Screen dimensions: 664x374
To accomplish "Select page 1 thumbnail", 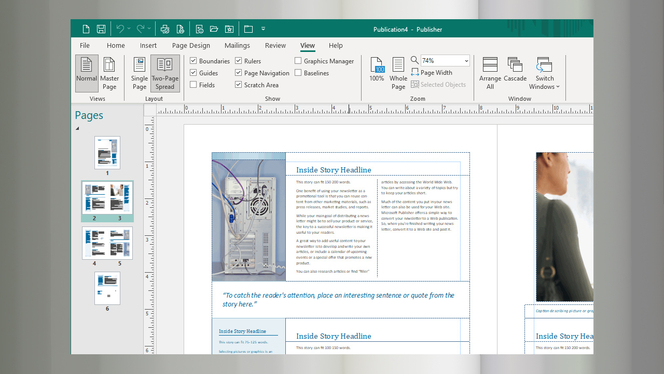I will (107, 153).
